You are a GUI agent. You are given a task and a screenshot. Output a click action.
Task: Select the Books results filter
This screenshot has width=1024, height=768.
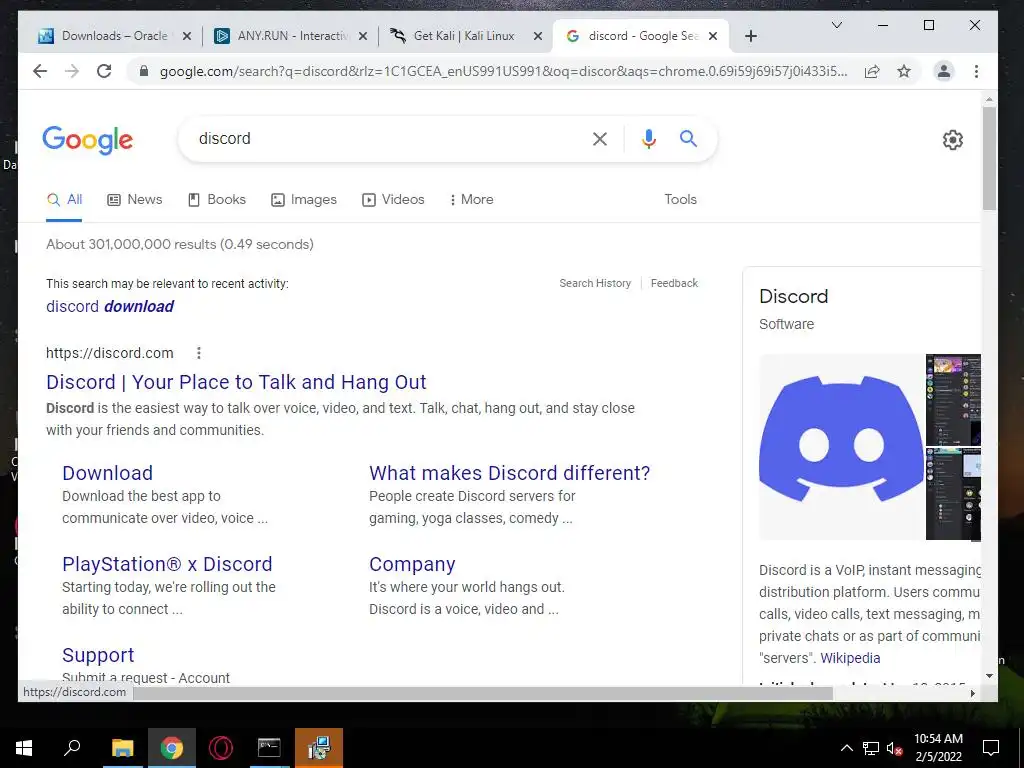click(217, 199)
